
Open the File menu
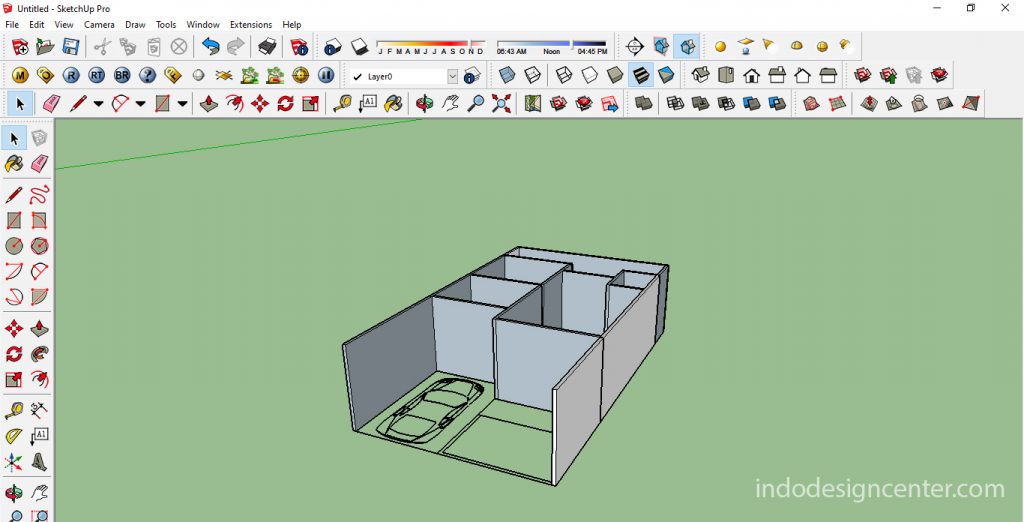12,24
